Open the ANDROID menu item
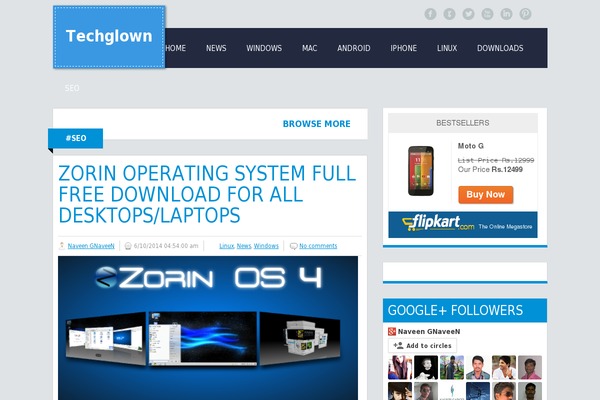 point(354,48)
